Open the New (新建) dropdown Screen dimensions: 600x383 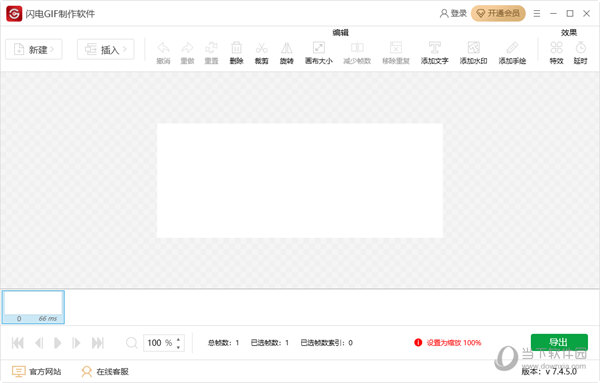click(x=34, y=49)
